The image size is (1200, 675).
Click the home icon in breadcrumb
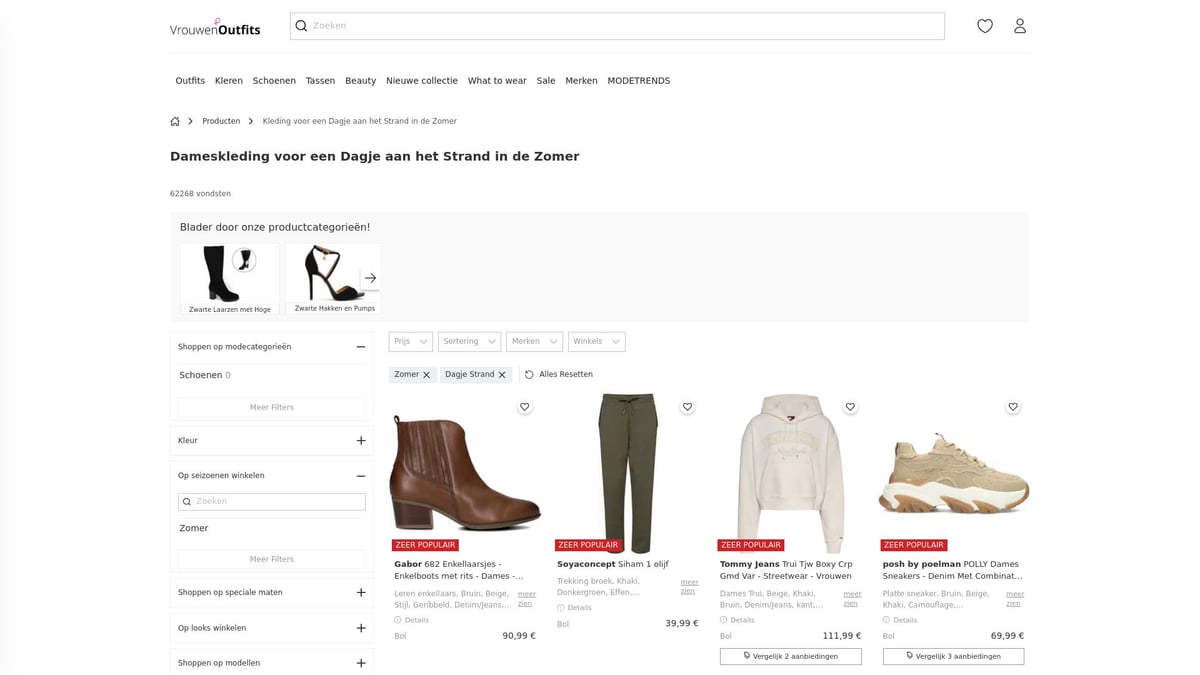point(175,121)
